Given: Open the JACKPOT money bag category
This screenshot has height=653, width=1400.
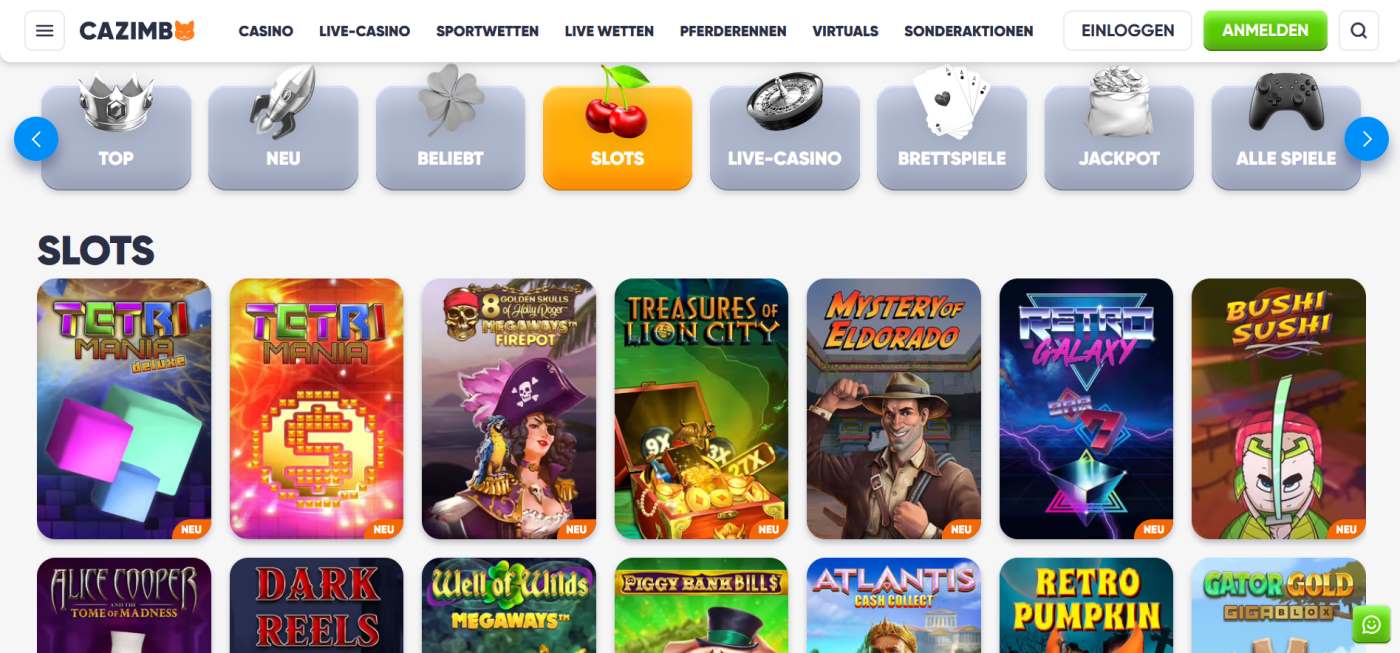Looking at the screenshot, I should pyautogui.click(x=1119, y=137).
